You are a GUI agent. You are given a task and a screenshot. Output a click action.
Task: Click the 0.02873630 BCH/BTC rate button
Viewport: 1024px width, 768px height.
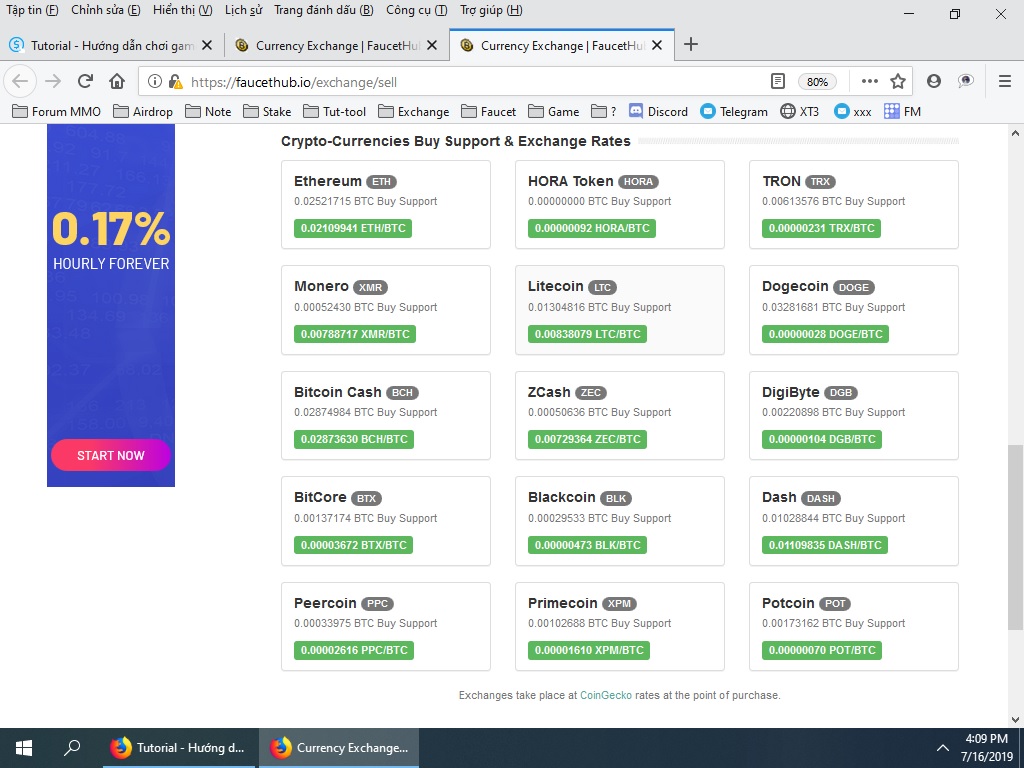354,439
